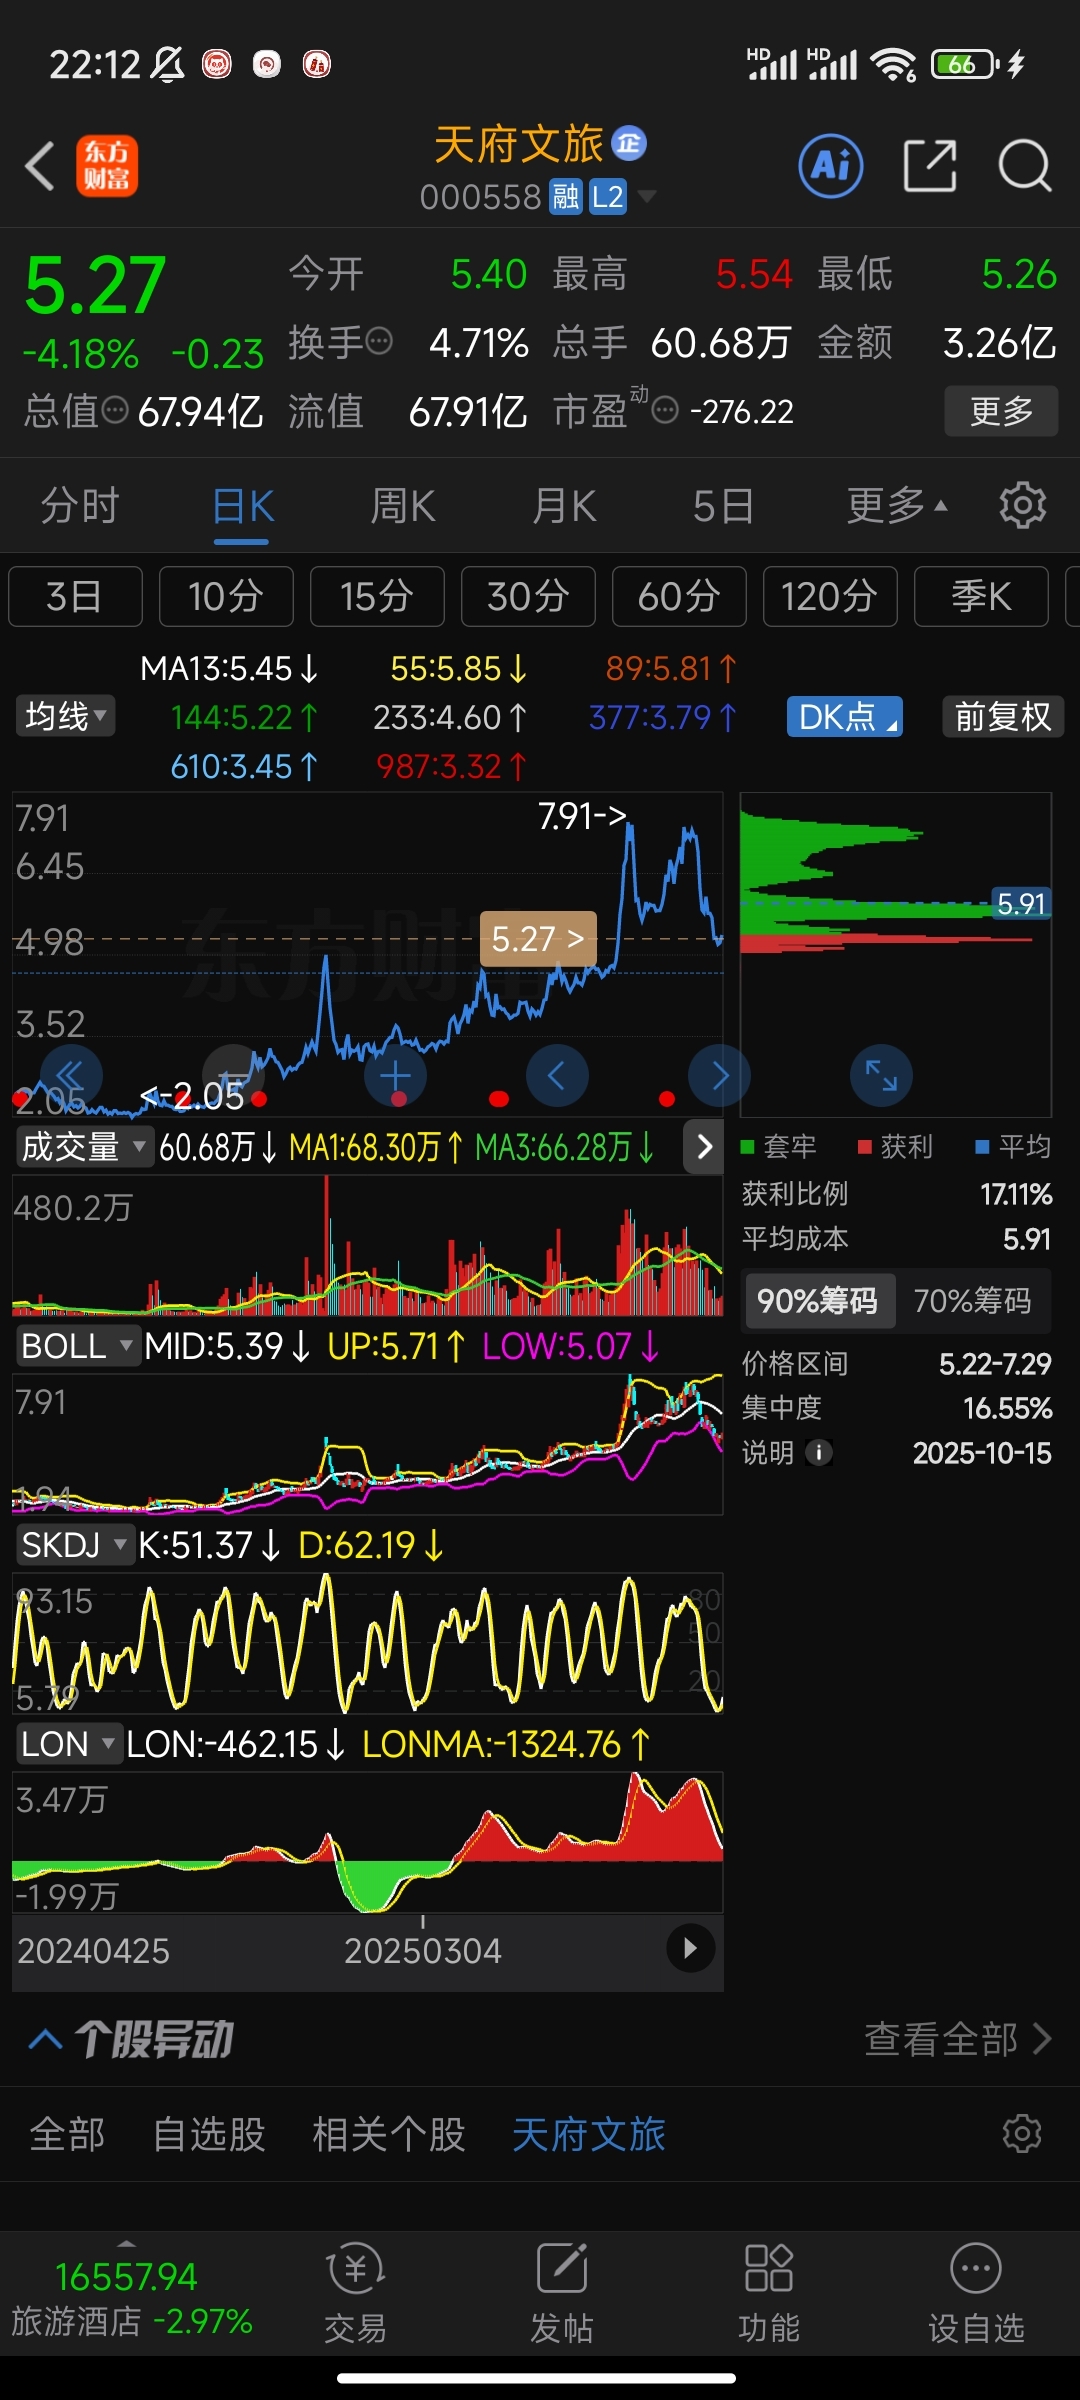Open 个股异动 settings gear icon
The image size is (1080, 2400).
(x=1022, y=2134)
